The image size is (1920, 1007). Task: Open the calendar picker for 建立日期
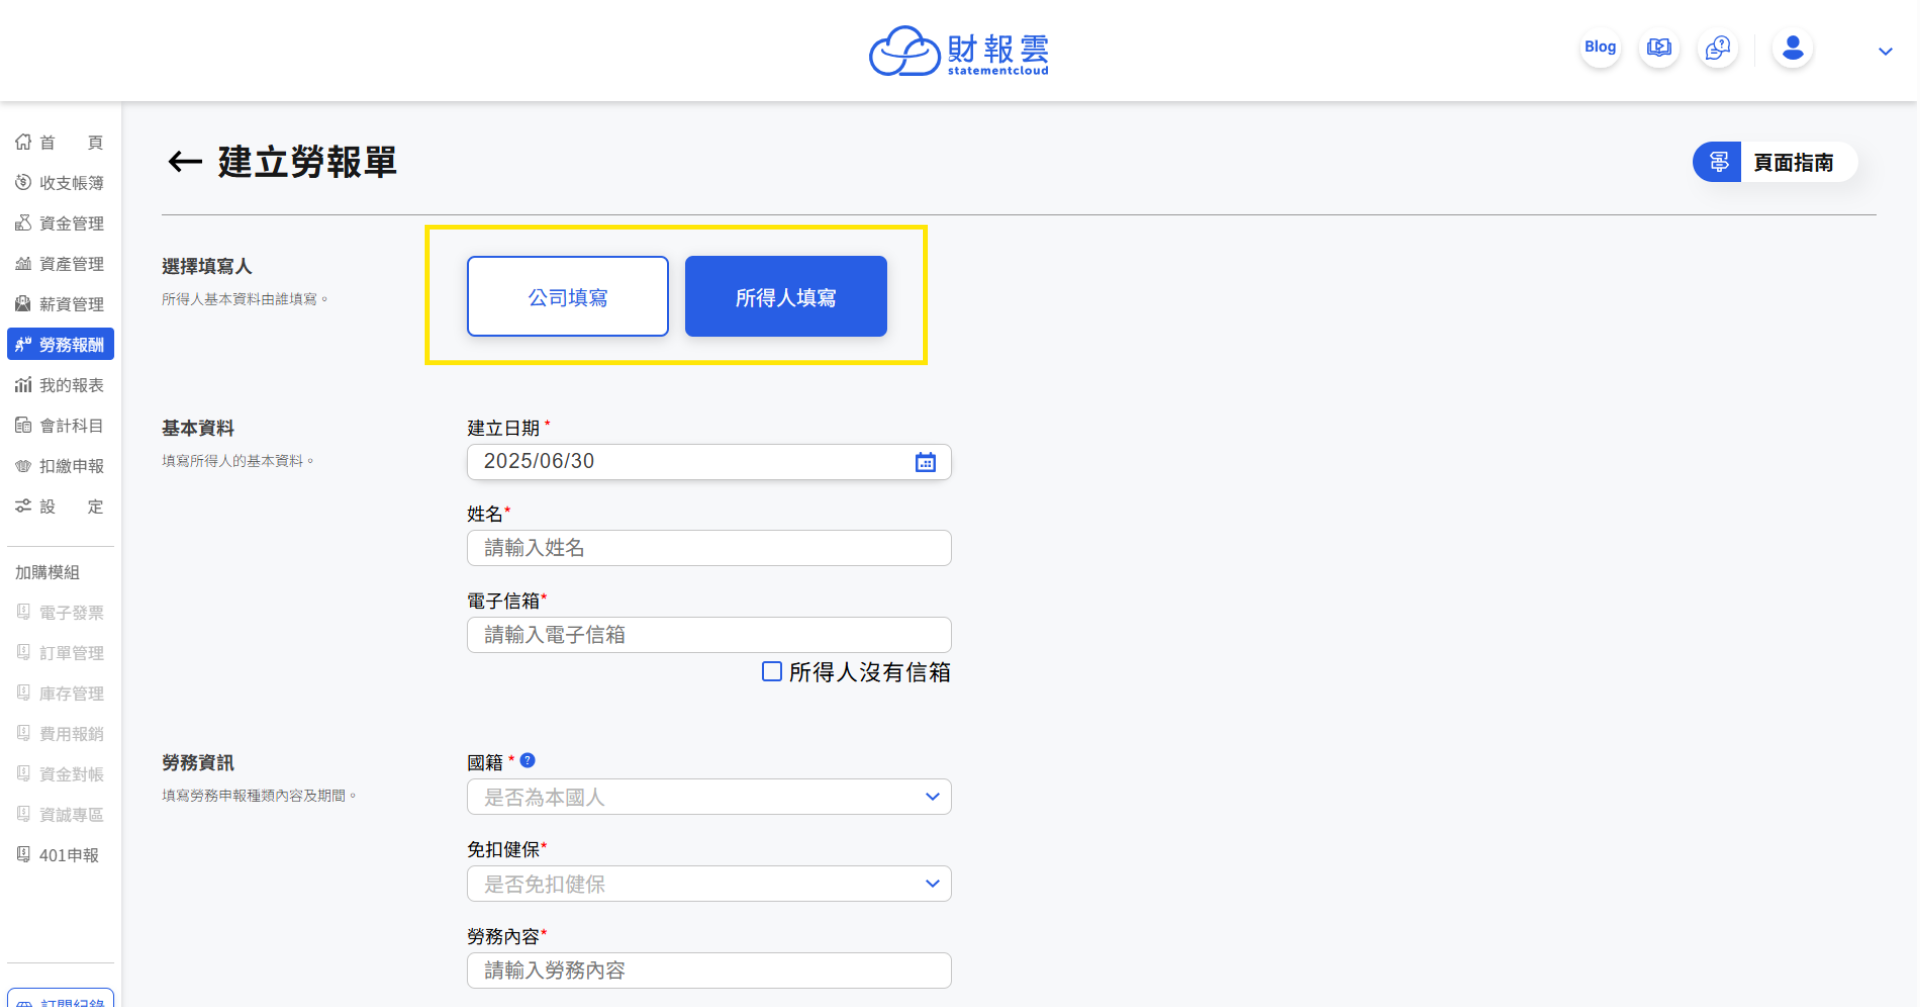tap(925, 462)
